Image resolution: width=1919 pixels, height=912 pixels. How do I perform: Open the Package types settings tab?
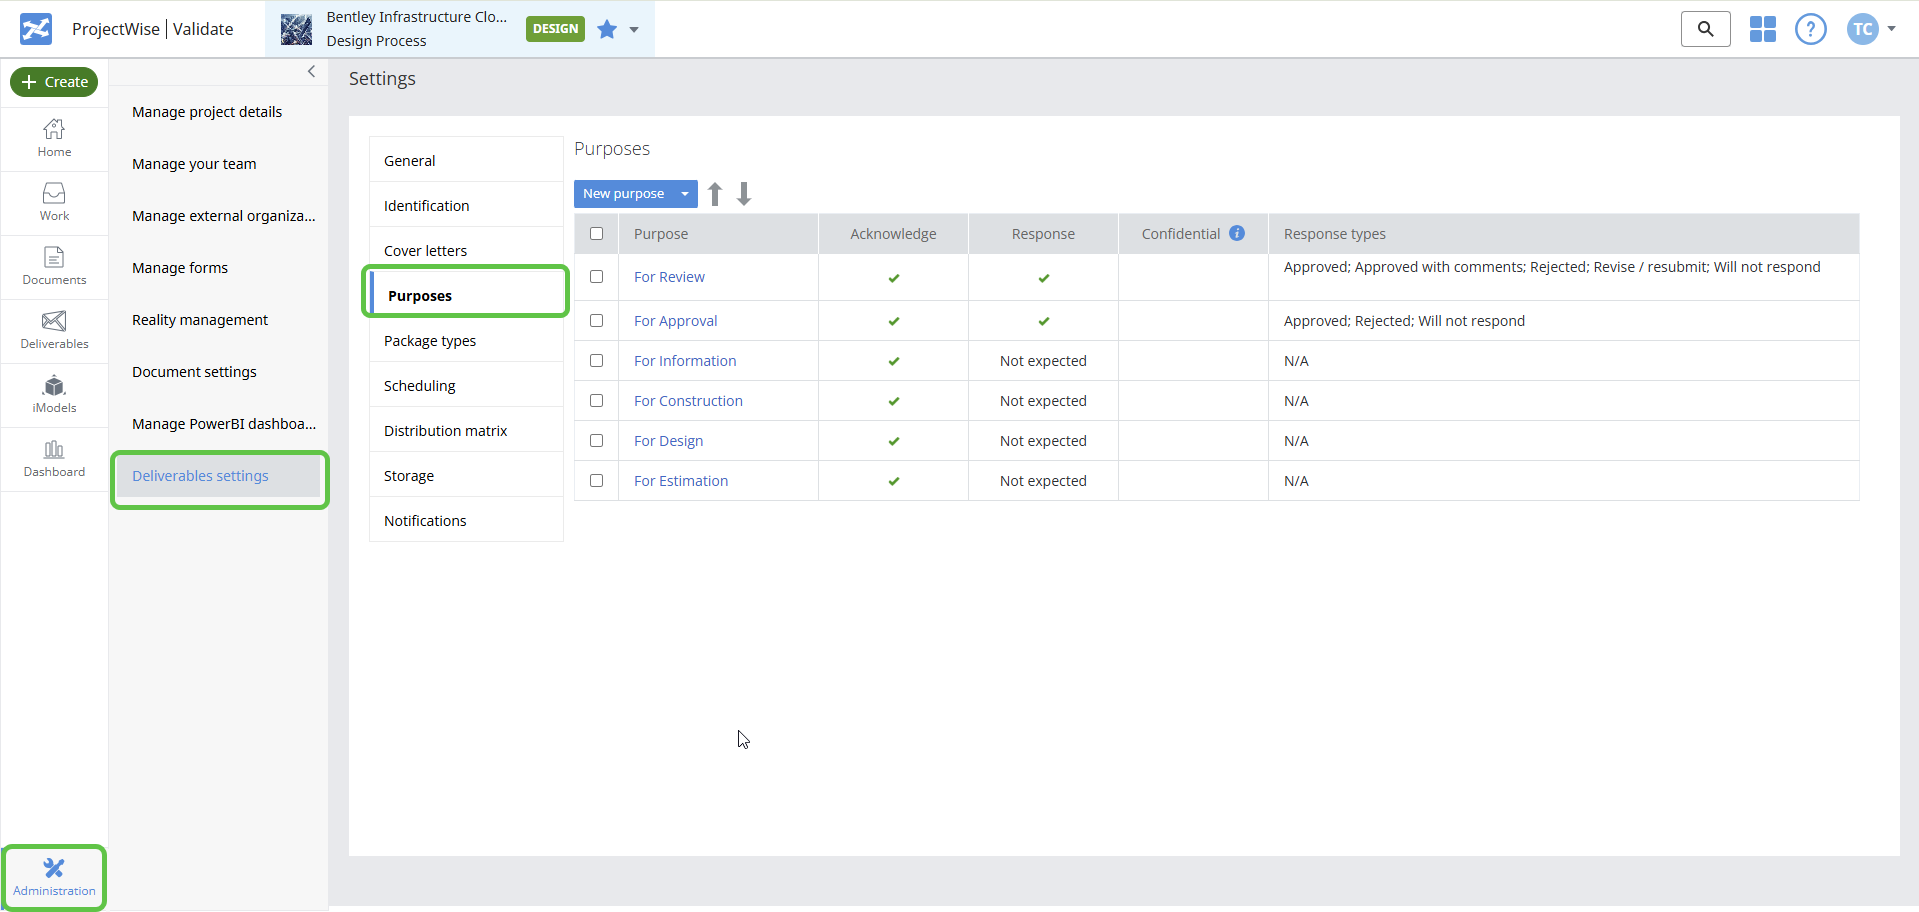[x=429, y=340]
